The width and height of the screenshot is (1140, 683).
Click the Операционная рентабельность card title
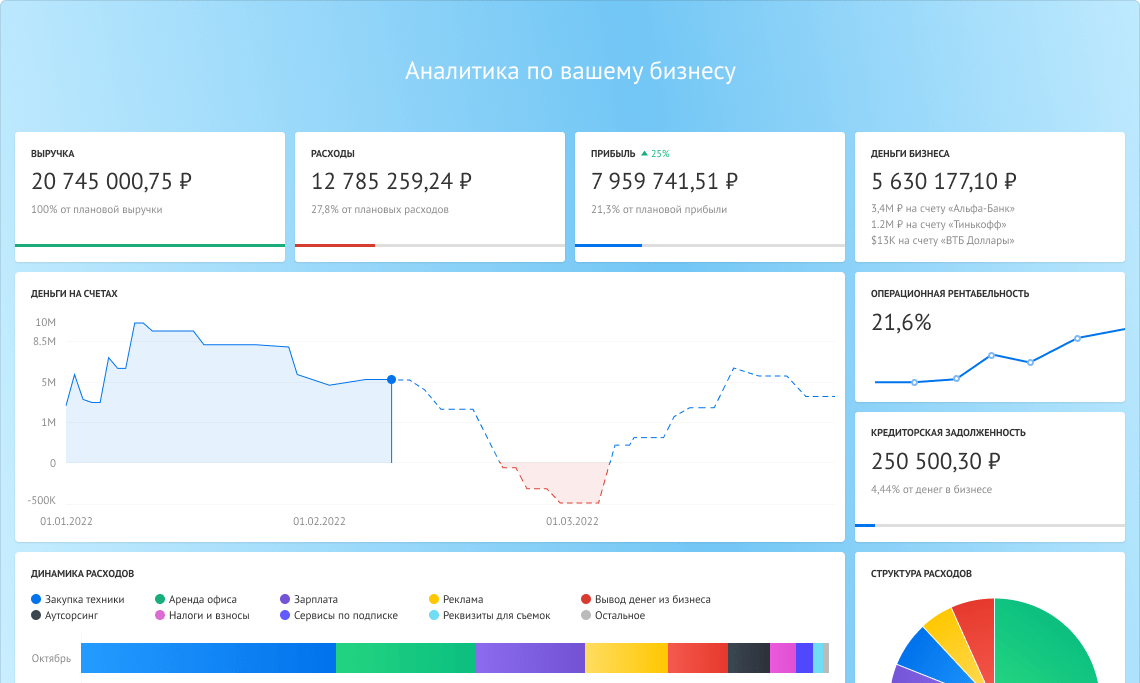click(950, 294)
